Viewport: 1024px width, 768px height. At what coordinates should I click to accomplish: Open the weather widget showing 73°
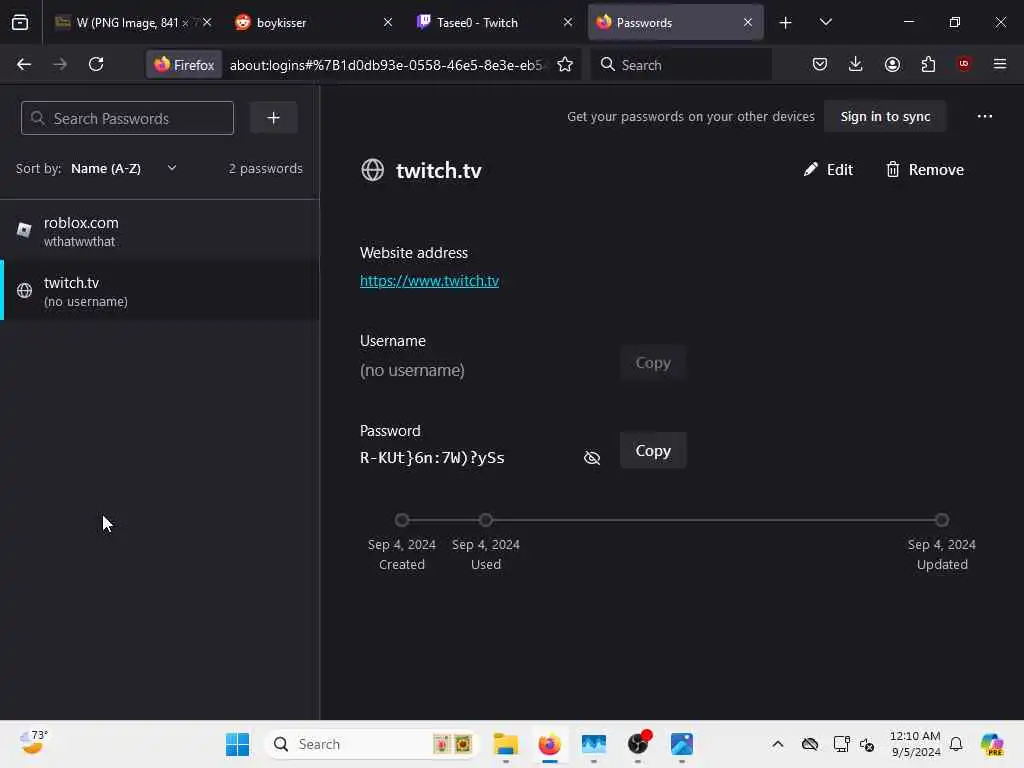click(x=33, y=743)
